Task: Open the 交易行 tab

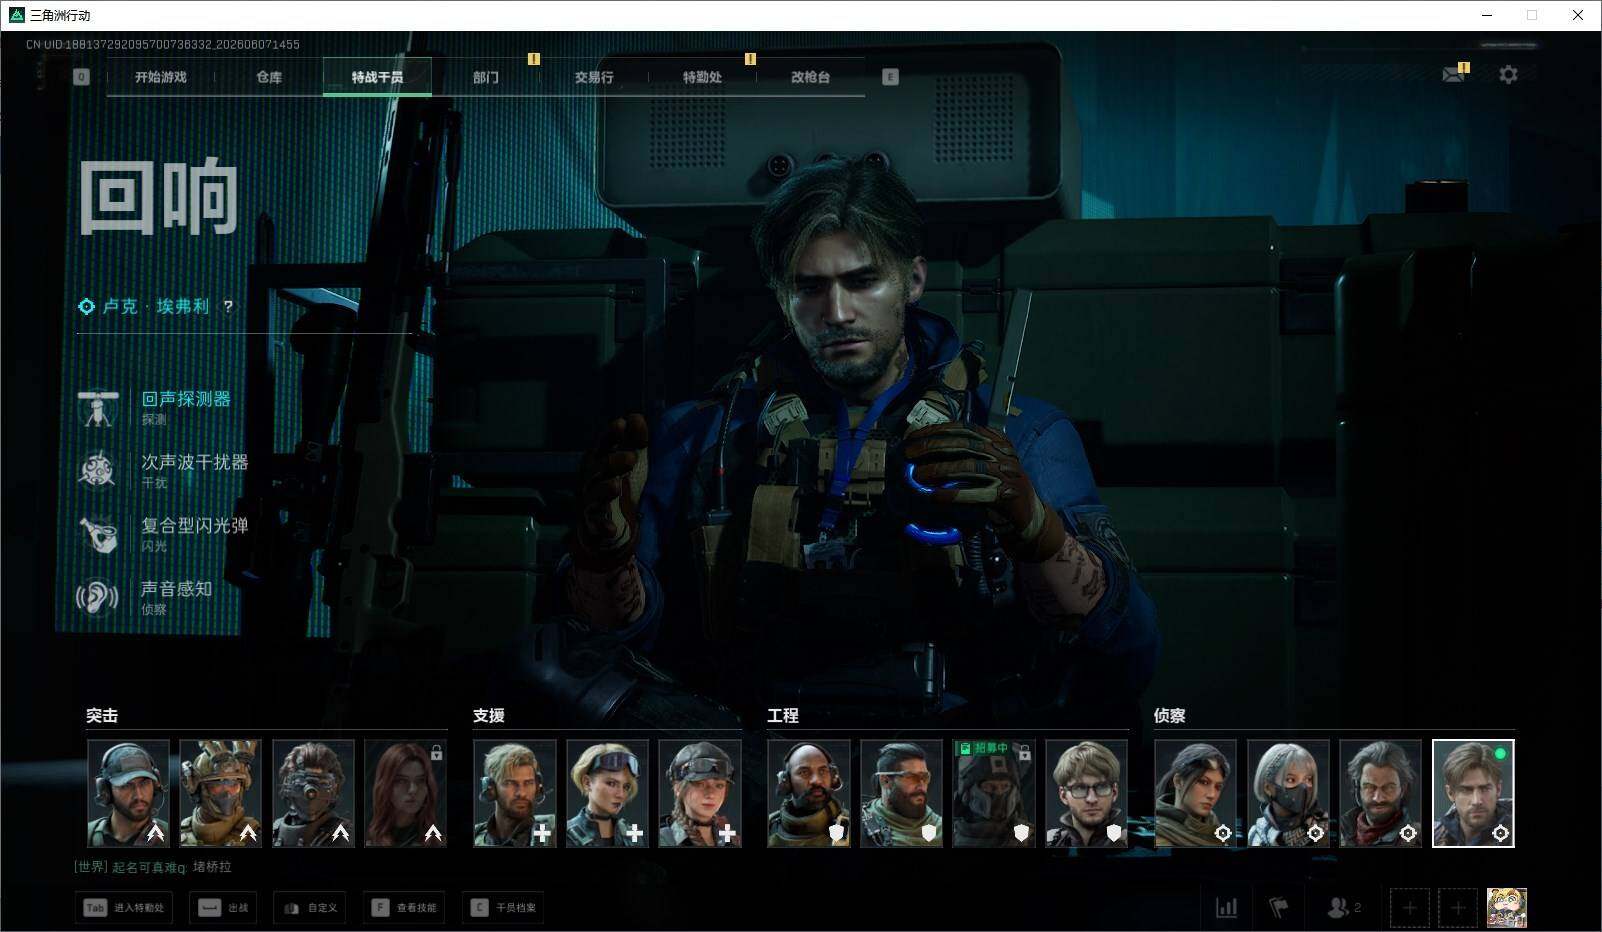Action: (594, 77)
